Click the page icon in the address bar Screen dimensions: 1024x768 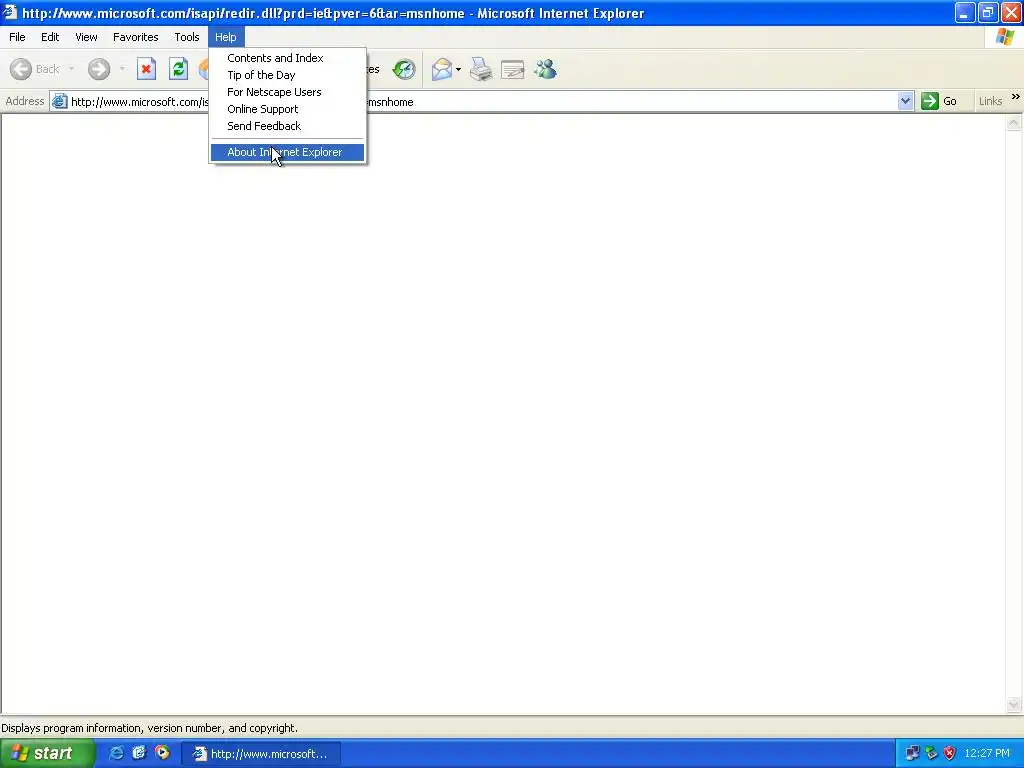pos(59,101)
